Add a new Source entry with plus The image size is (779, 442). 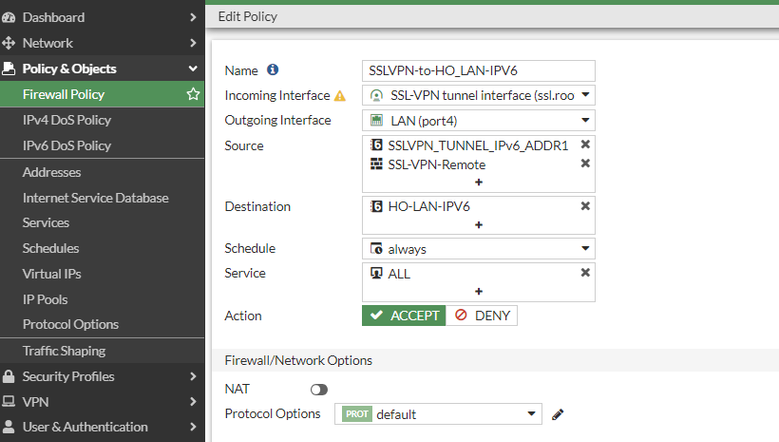(478, 182)
